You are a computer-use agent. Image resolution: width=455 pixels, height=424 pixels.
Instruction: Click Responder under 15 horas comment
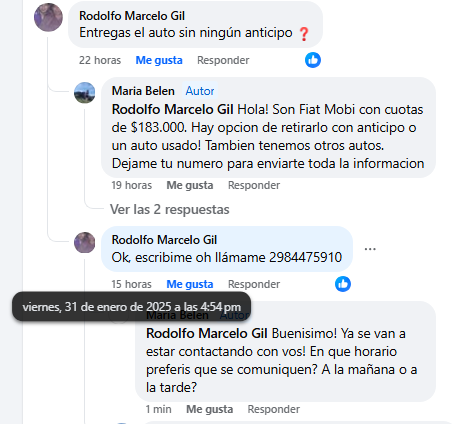[254, 284]
